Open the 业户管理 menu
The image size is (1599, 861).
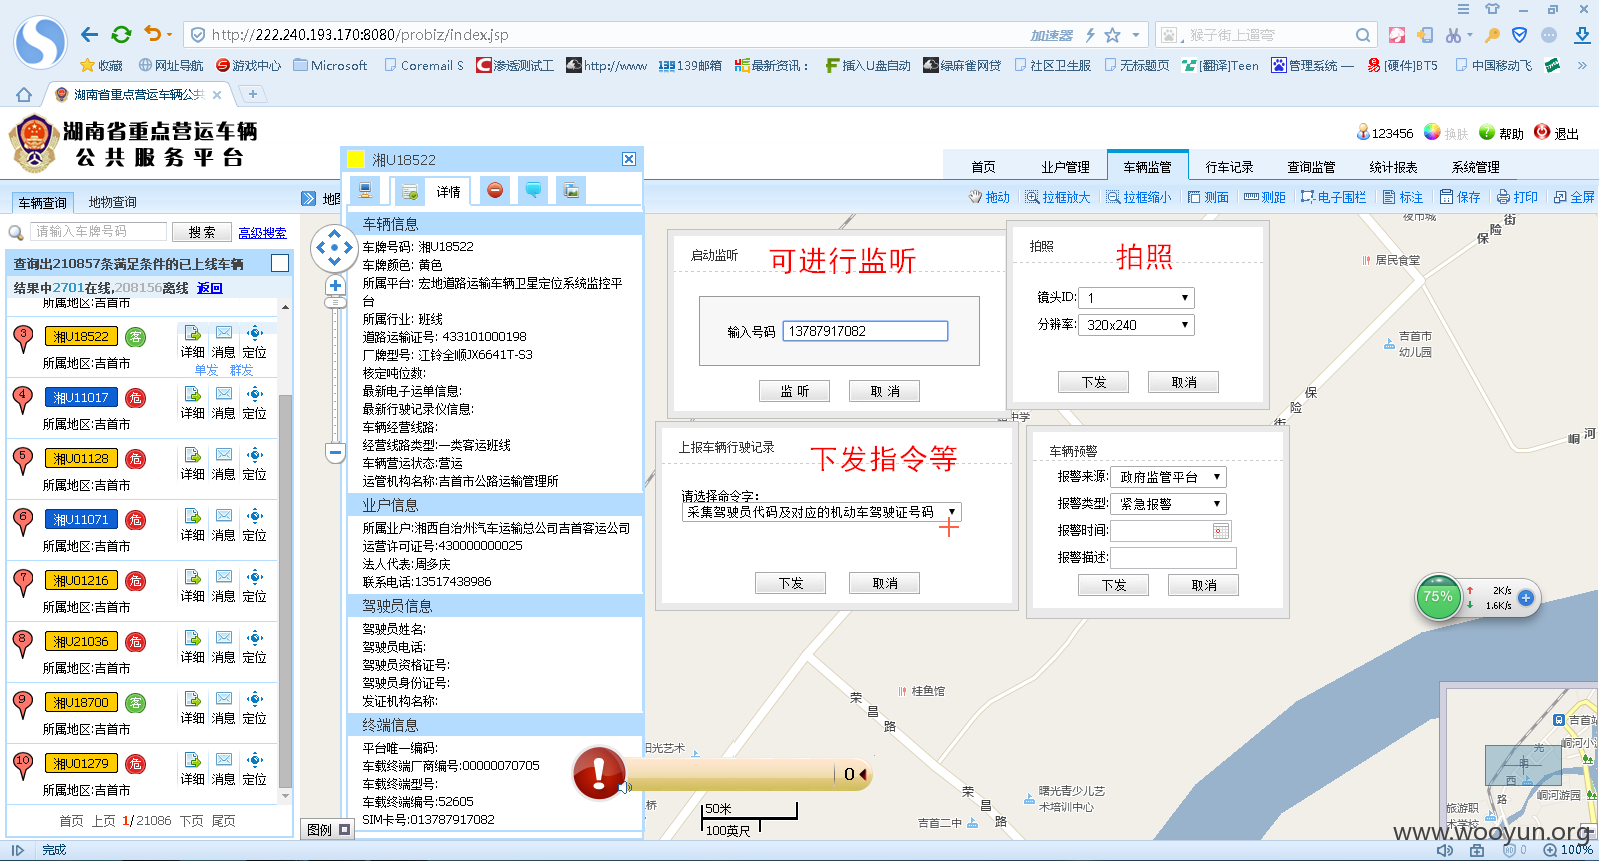[1065, 167]
